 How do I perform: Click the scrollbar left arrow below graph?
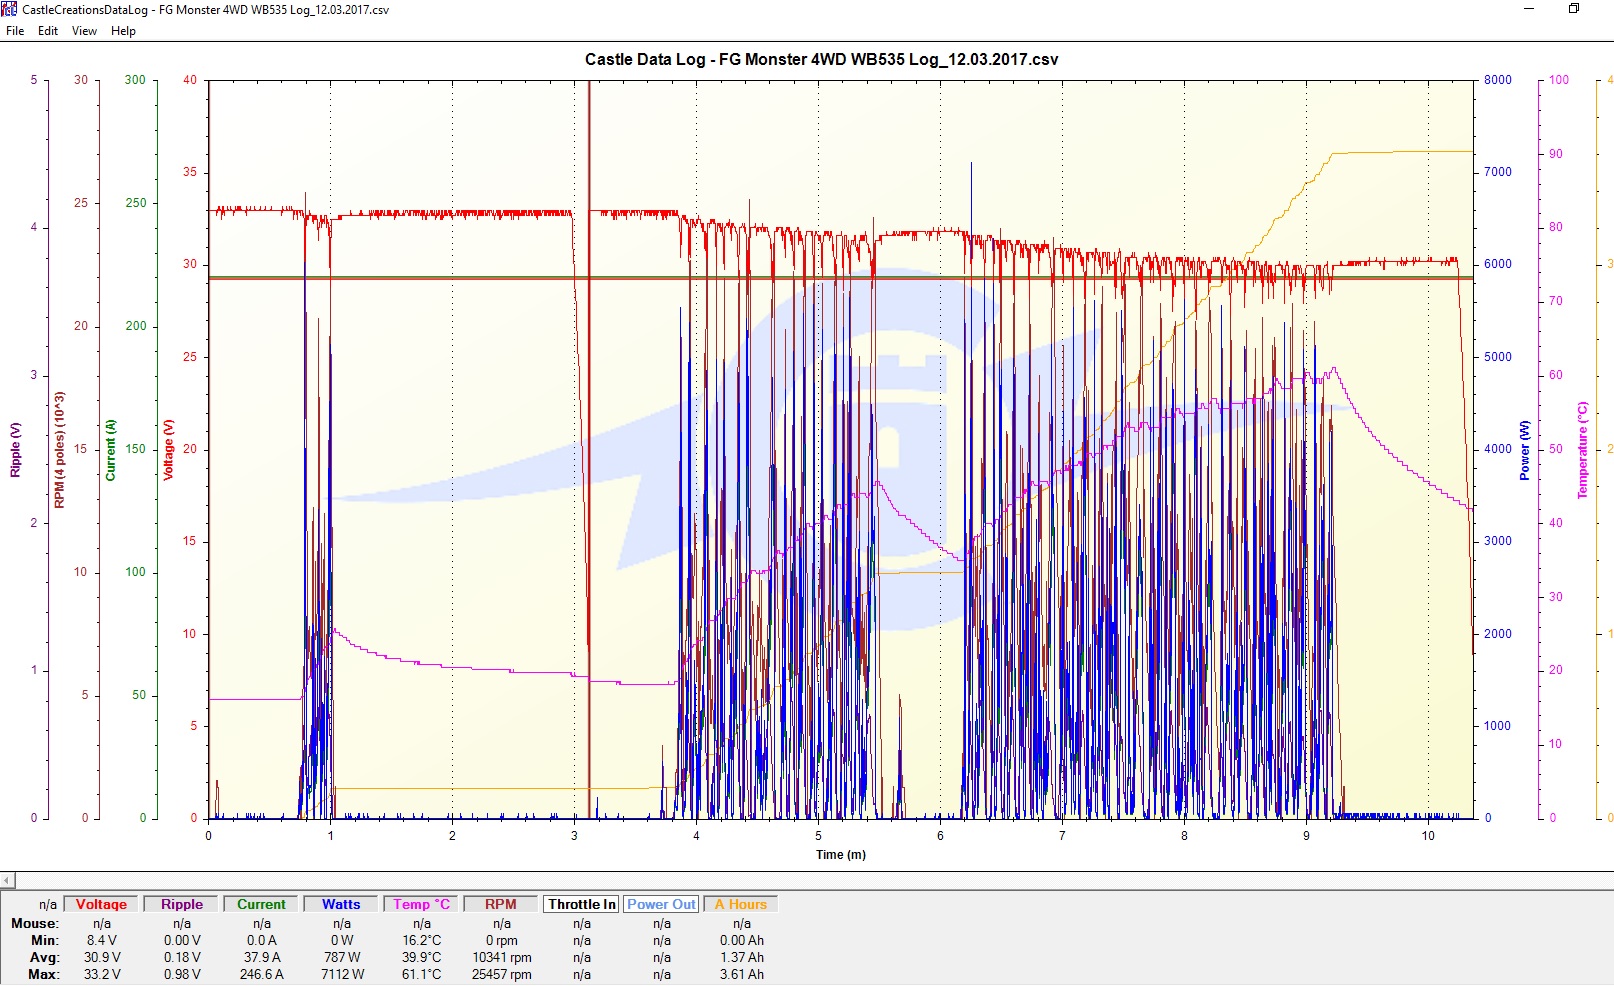coord(7,881)
